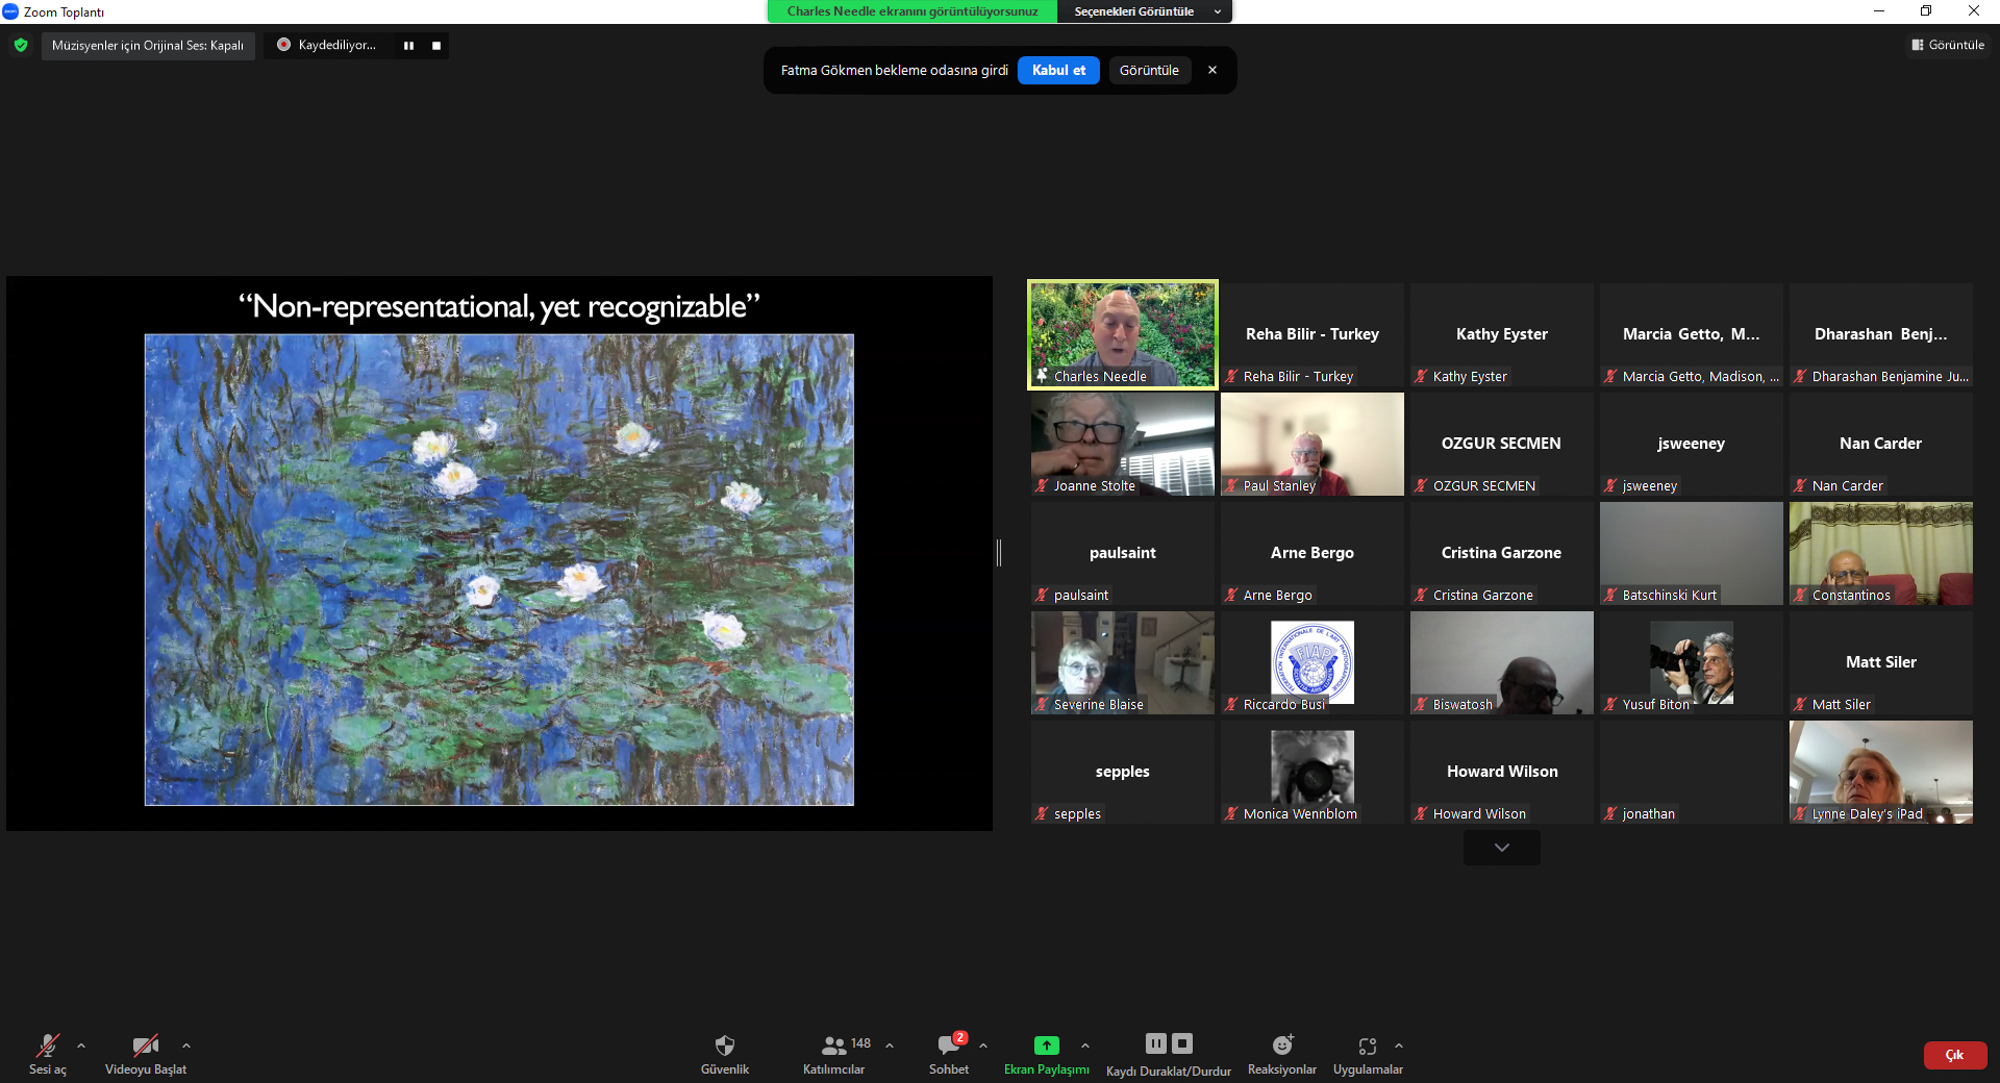The image size is (2000, 1083).
Task: Select Charles Needle's video tile
Action: (x=1122, y=334)
